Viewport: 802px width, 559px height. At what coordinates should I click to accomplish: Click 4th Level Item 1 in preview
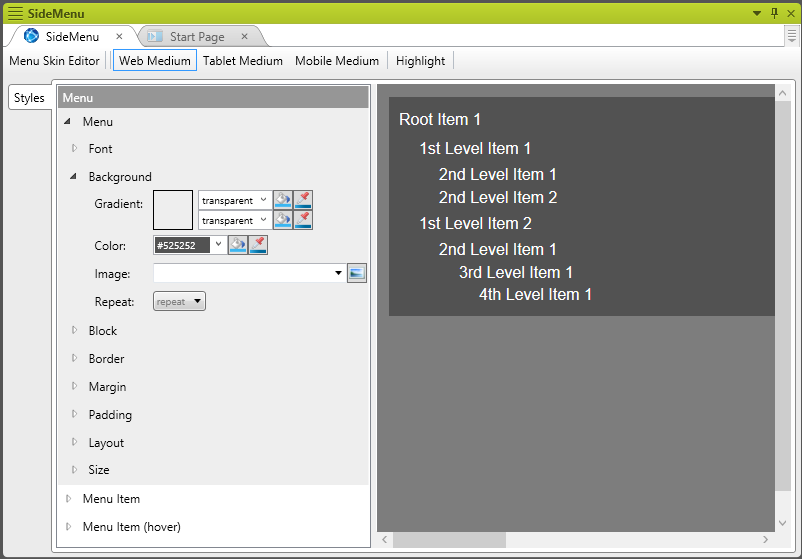(535, 295)
